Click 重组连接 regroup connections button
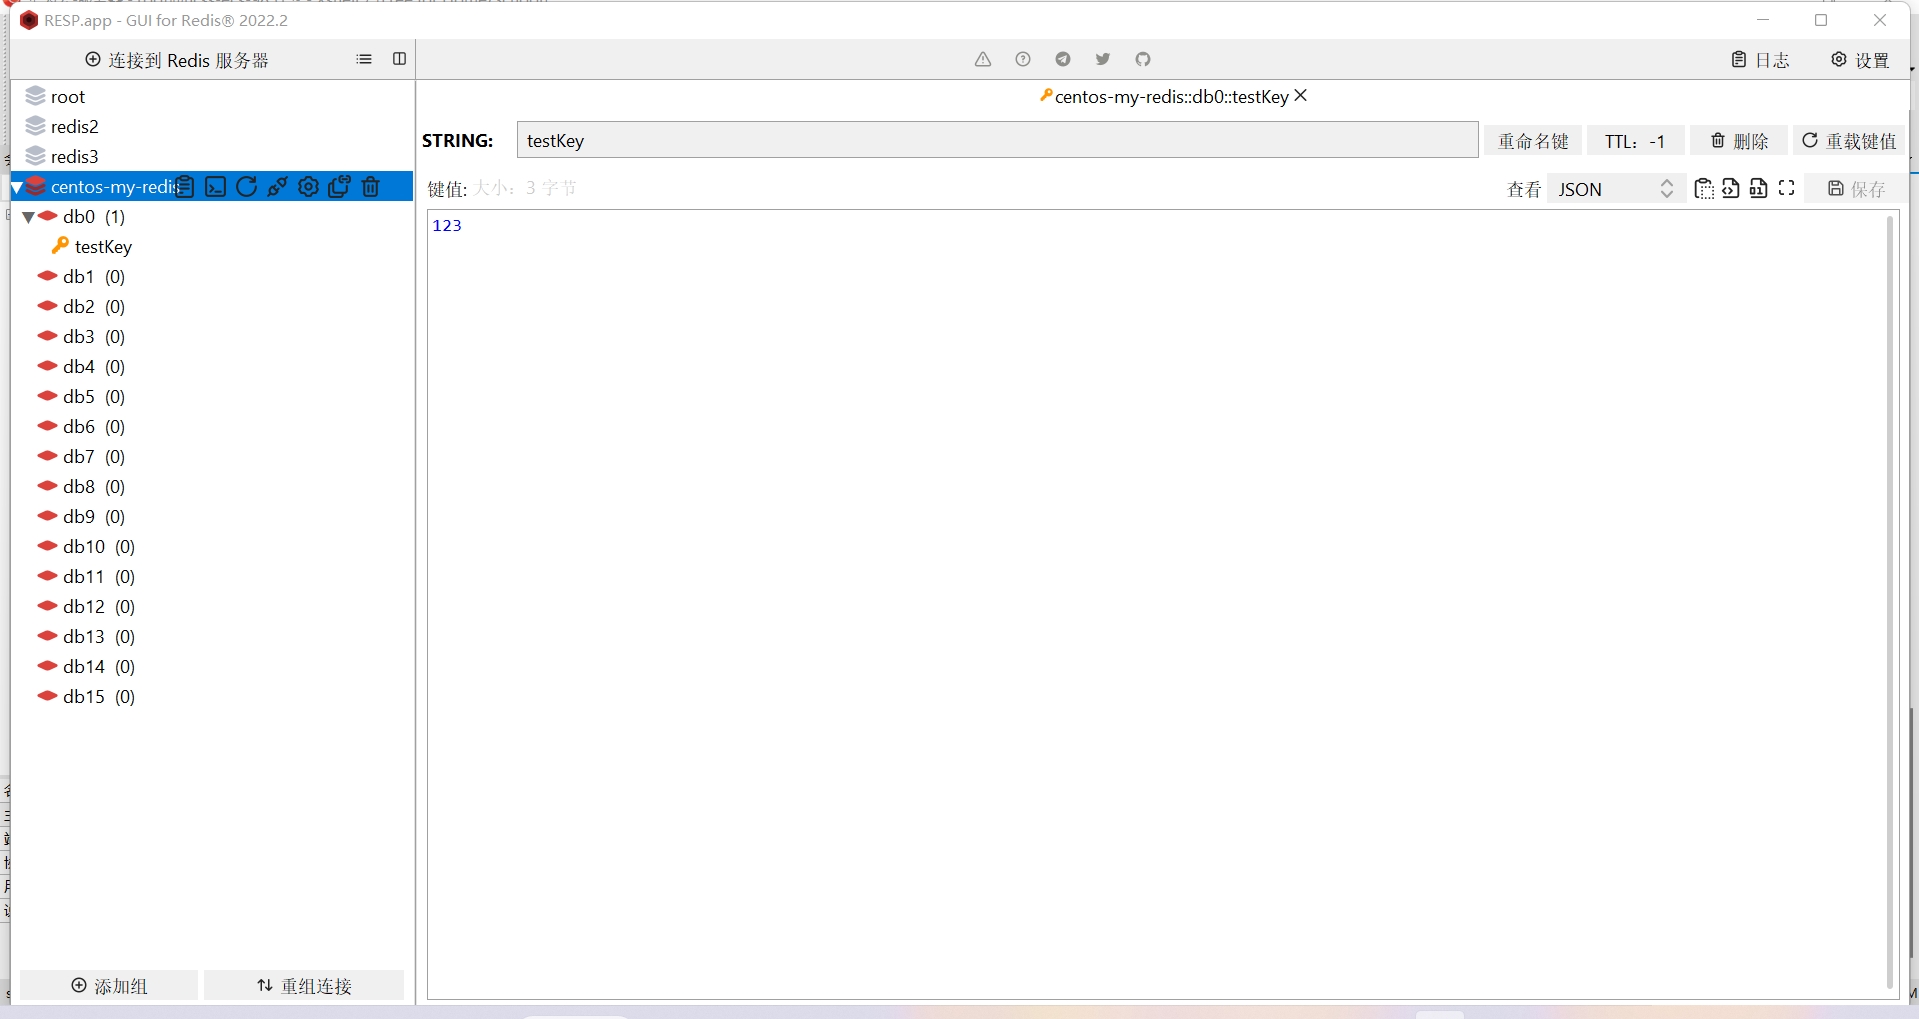The height and width of the screenshot is (1019, 1919). (x=304, y=986)
